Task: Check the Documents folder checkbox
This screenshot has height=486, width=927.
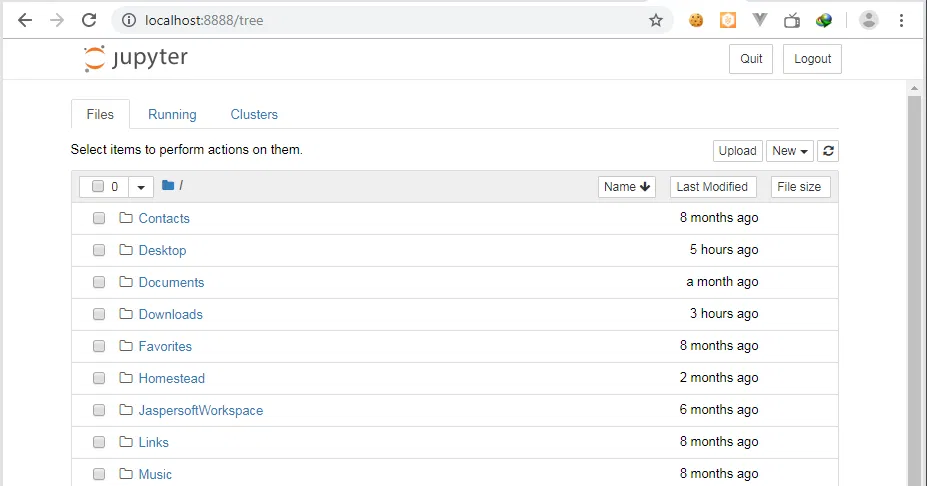Action: tap(99, 282)
